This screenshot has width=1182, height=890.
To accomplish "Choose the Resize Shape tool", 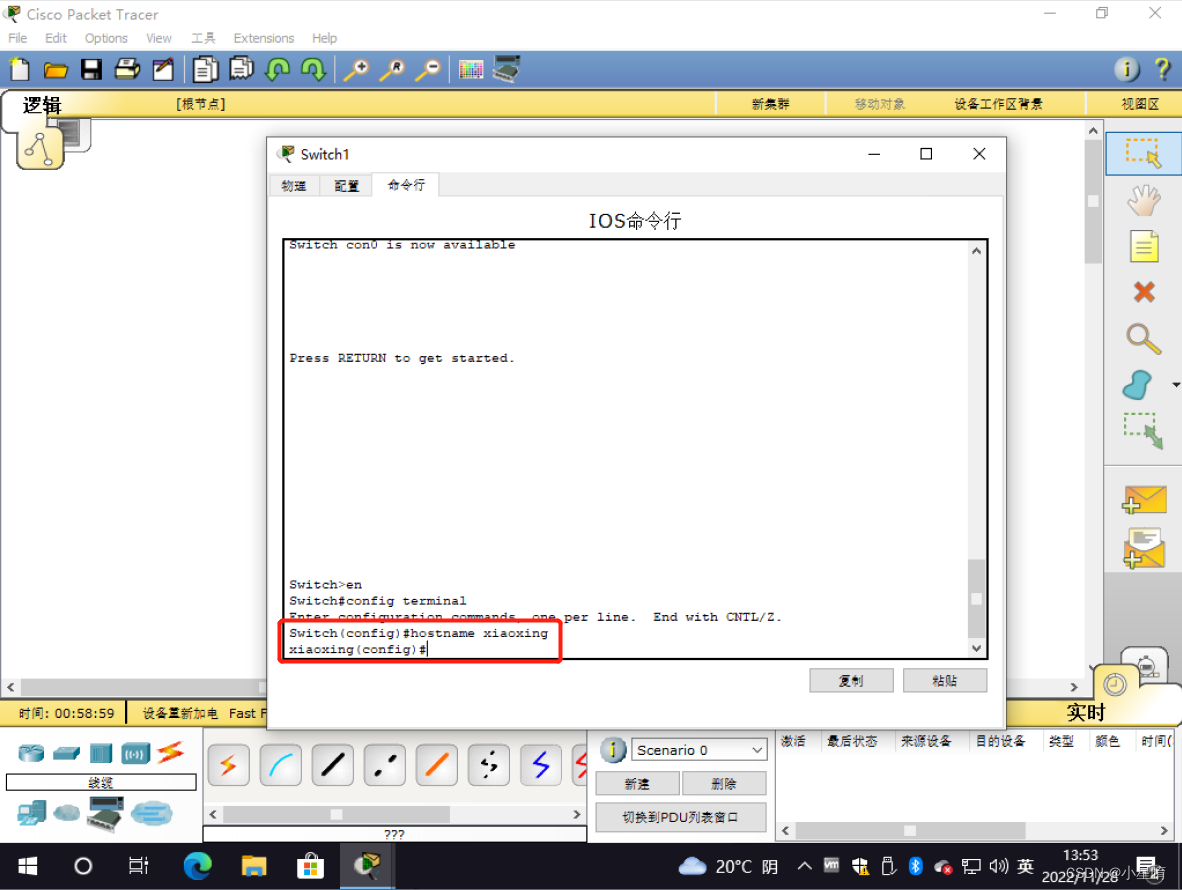I will coord(1144,430).
